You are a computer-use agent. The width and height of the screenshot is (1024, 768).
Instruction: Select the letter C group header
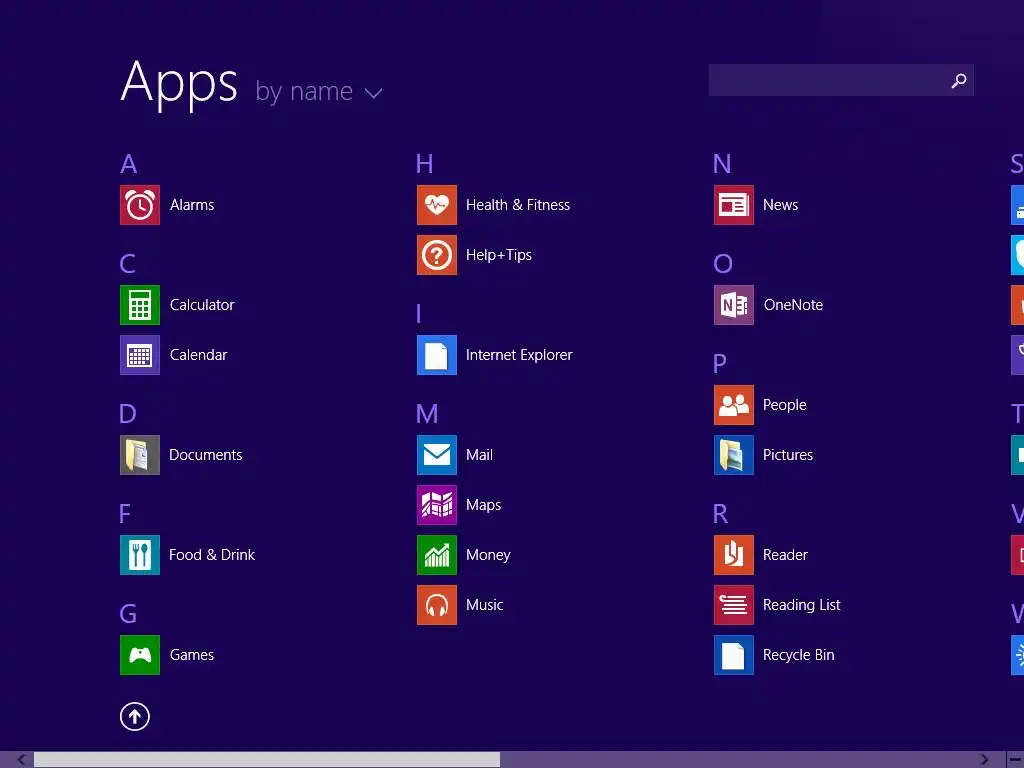click(x=128, y=264)
